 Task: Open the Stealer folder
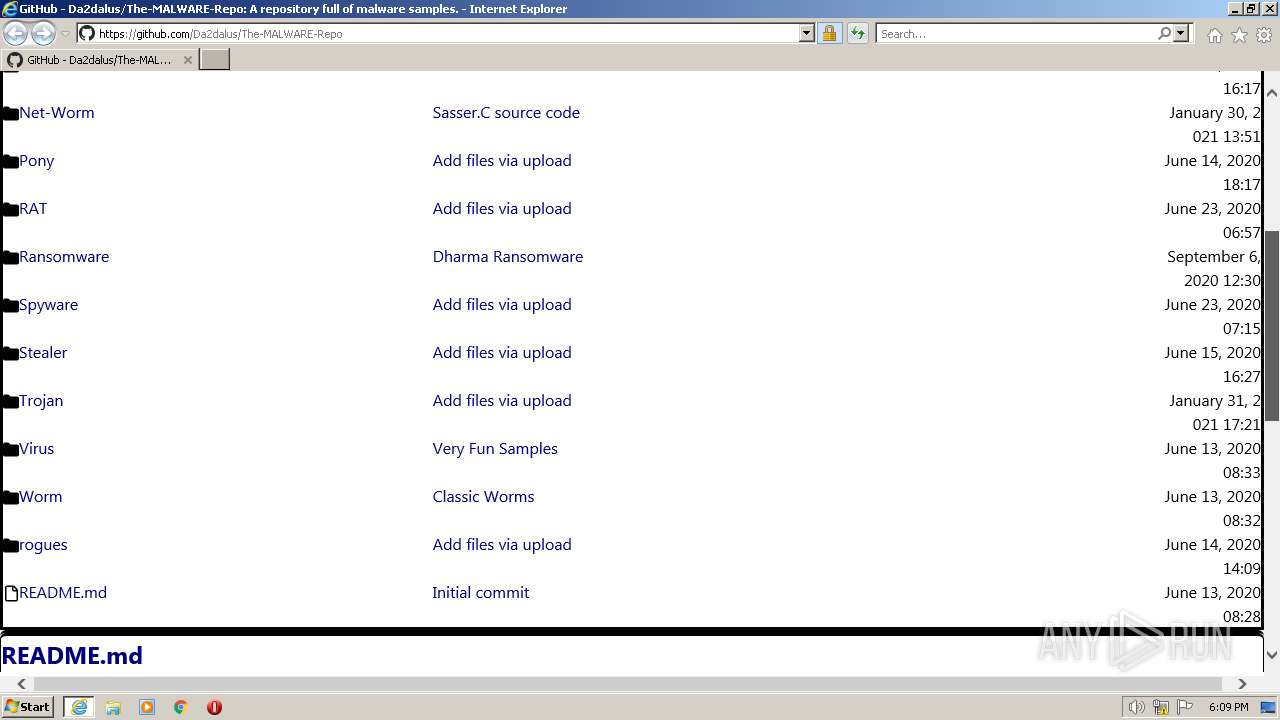pyautogui.click(x=43, y=353)
